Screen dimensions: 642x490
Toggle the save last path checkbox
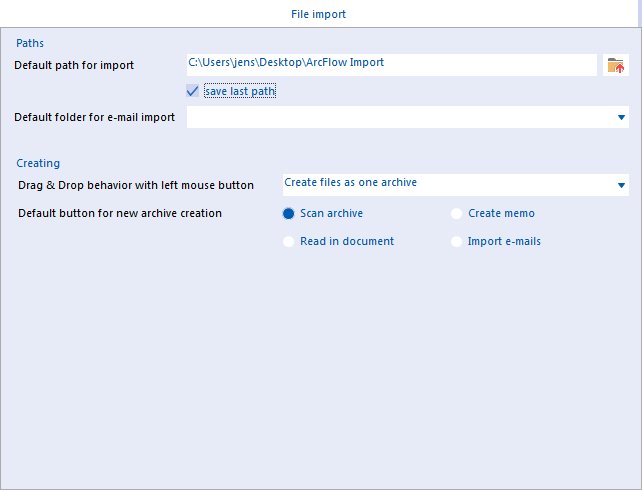click(192, 91)
